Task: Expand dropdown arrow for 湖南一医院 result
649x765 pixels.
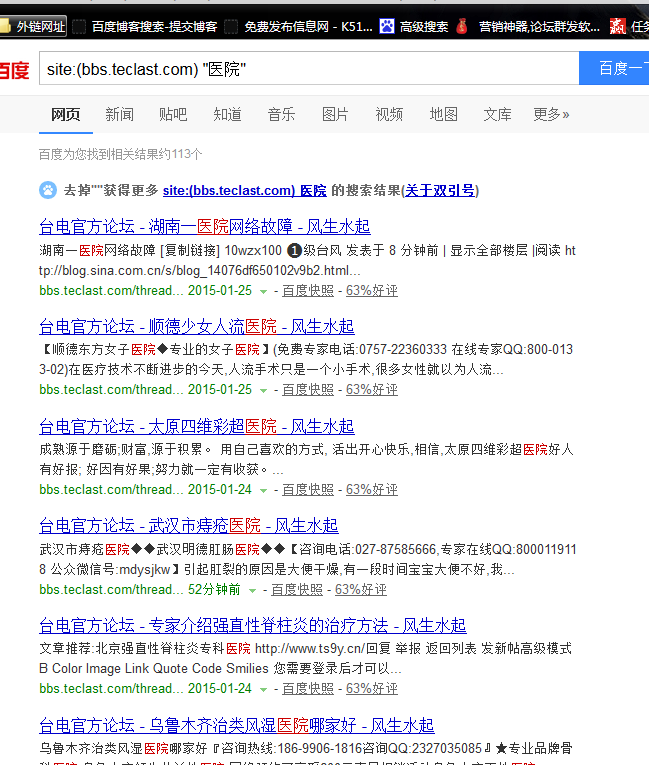Action: pyautogui.click(x=264, y=292)
